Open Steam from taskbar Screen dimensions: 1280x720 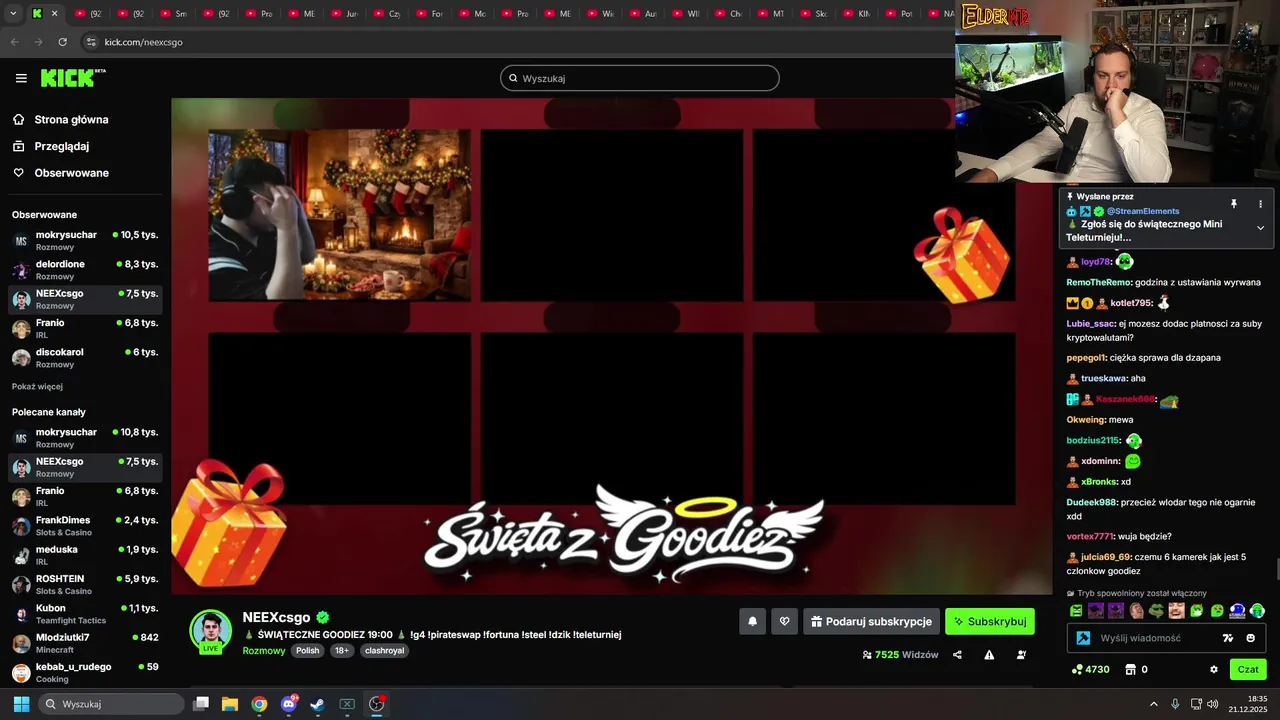tap(317, 704)
